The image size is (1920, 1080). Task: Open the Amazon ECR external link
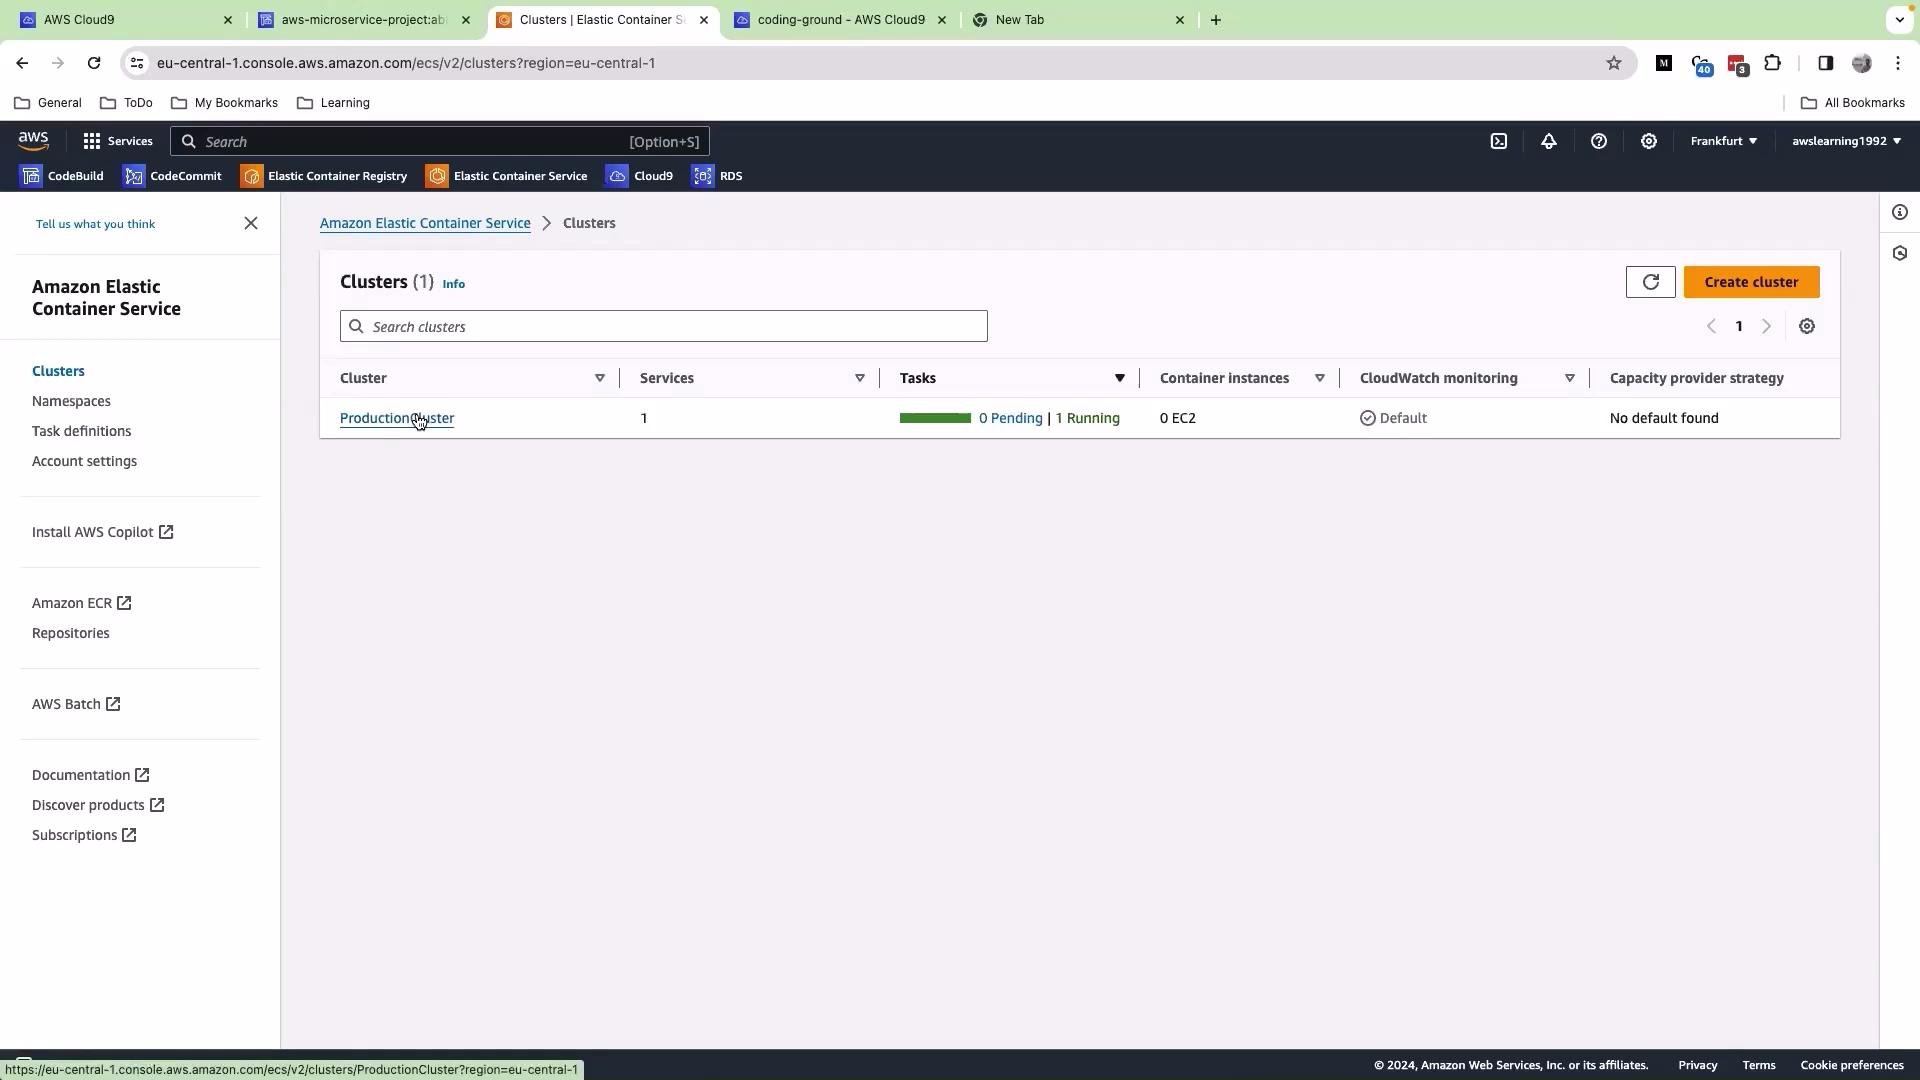[x=82, y=603]
